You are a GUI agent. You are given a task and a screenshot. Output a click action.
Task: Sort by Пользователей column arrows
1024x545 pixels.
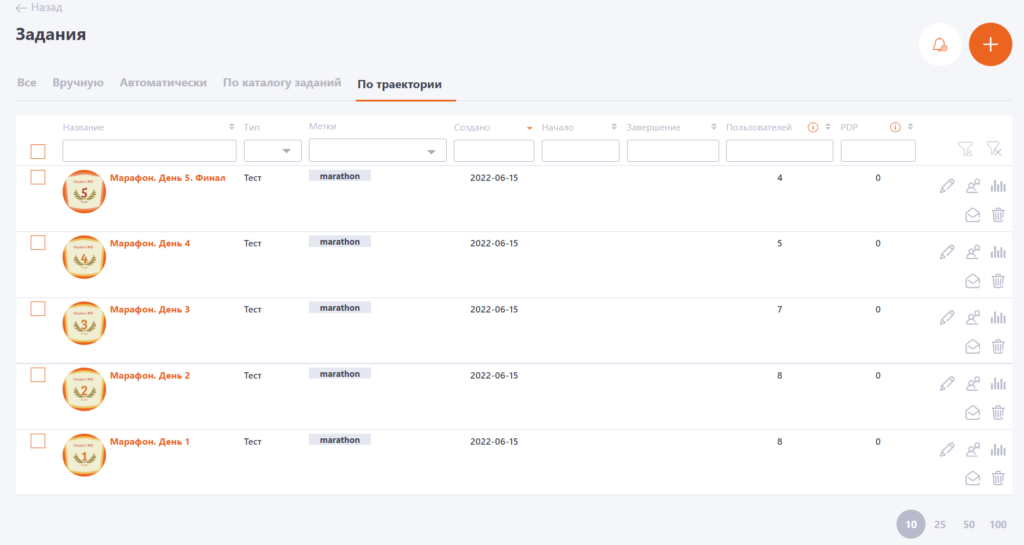[x=827, y=127]
